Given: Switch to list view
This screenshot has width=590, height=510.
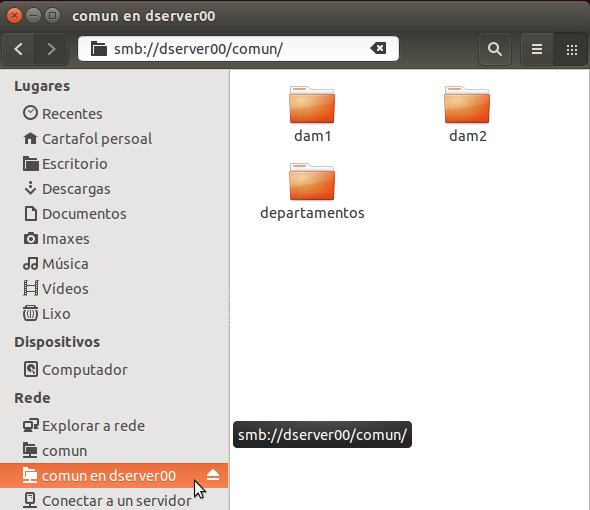Looking at the screenshot, I should tap(537, 49).
